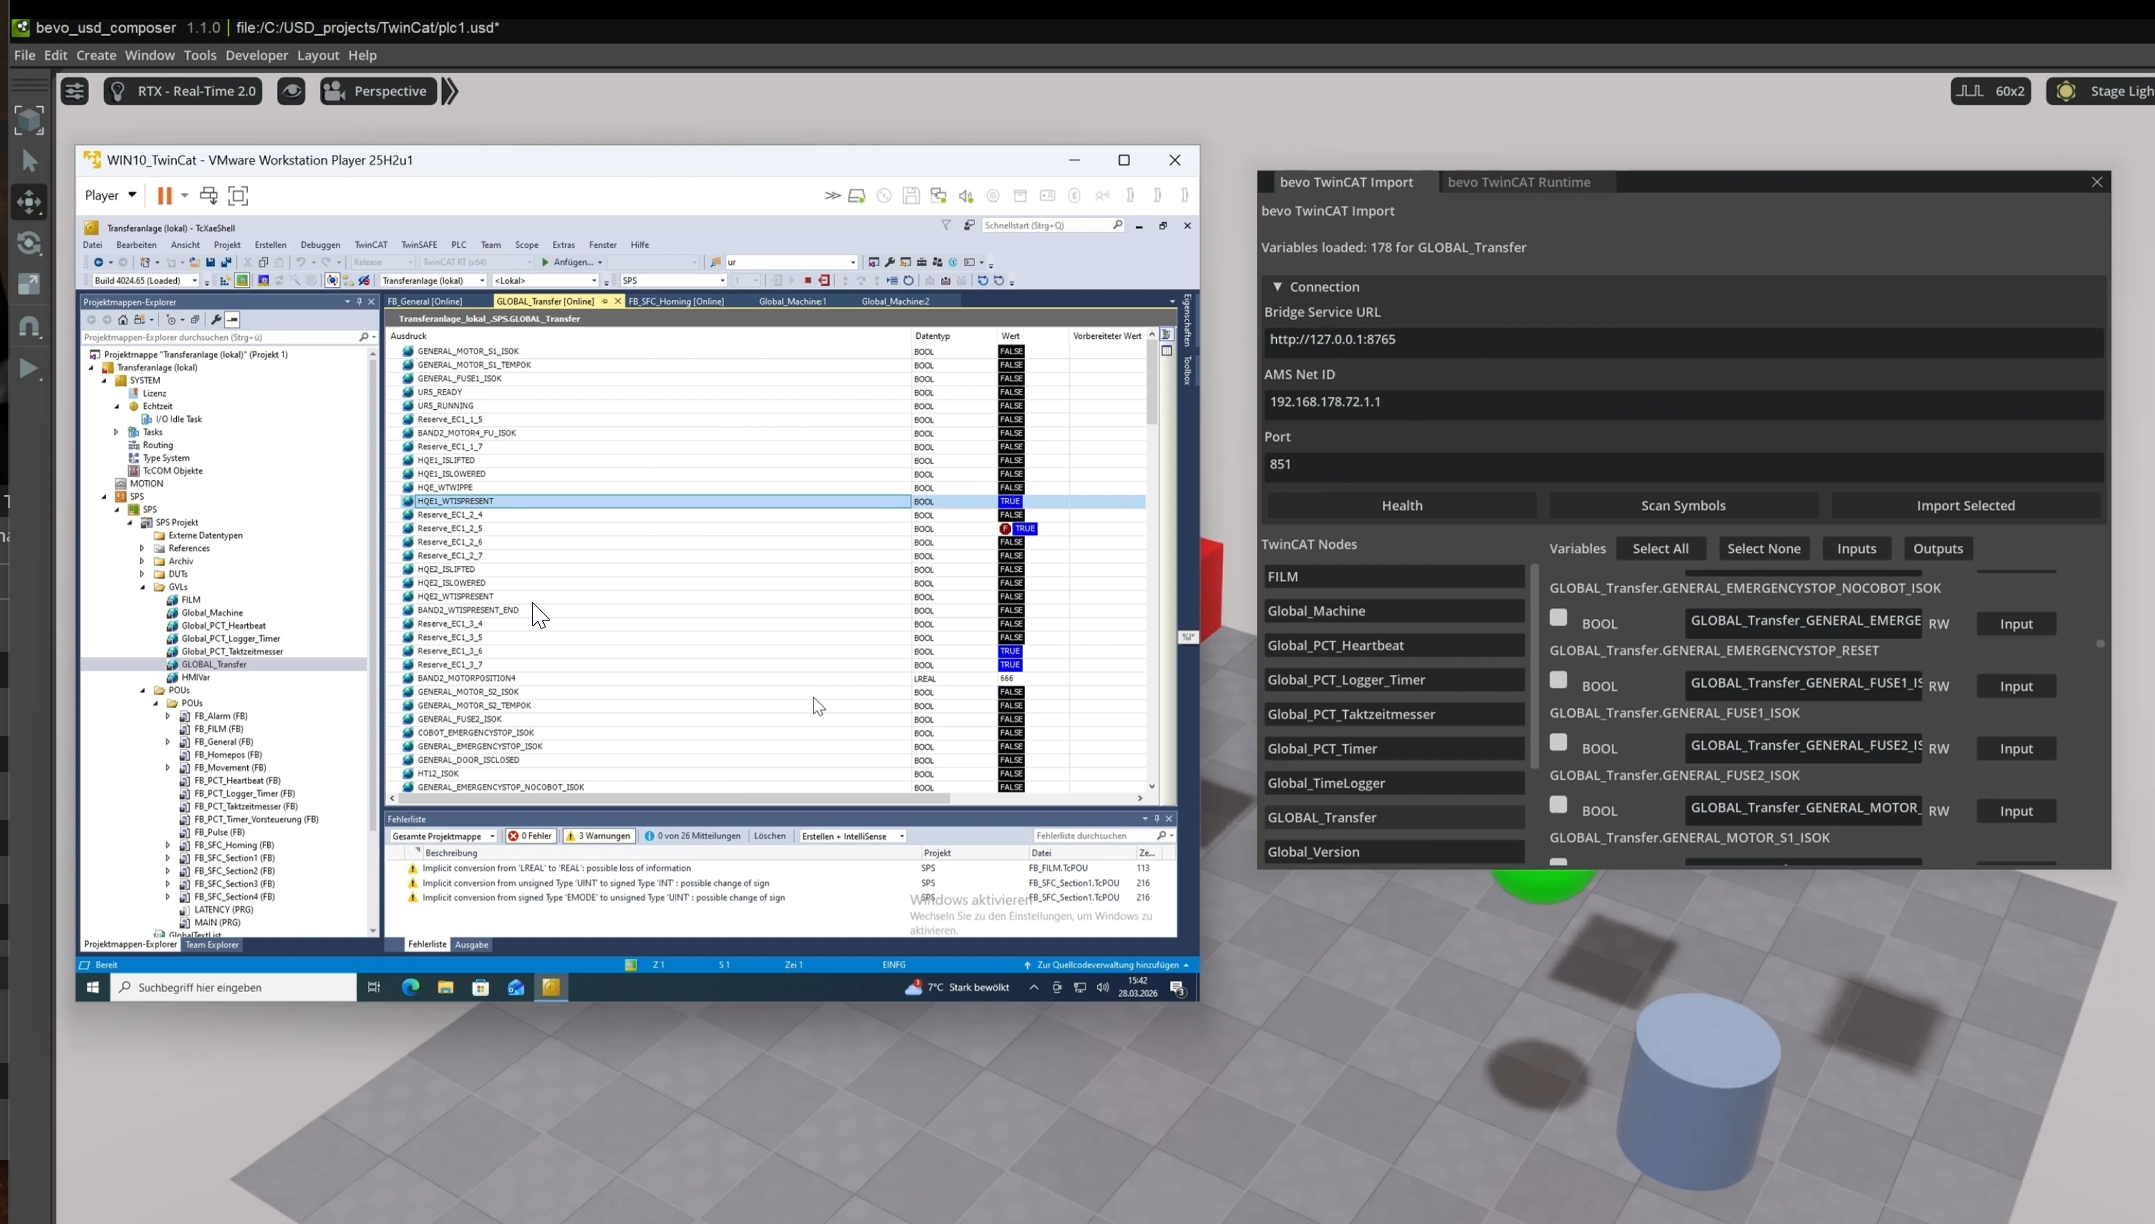This screenshot has width=2155, height=1224.
Task: Enter VMware full screen mode icon
Action: click(238, 195)
